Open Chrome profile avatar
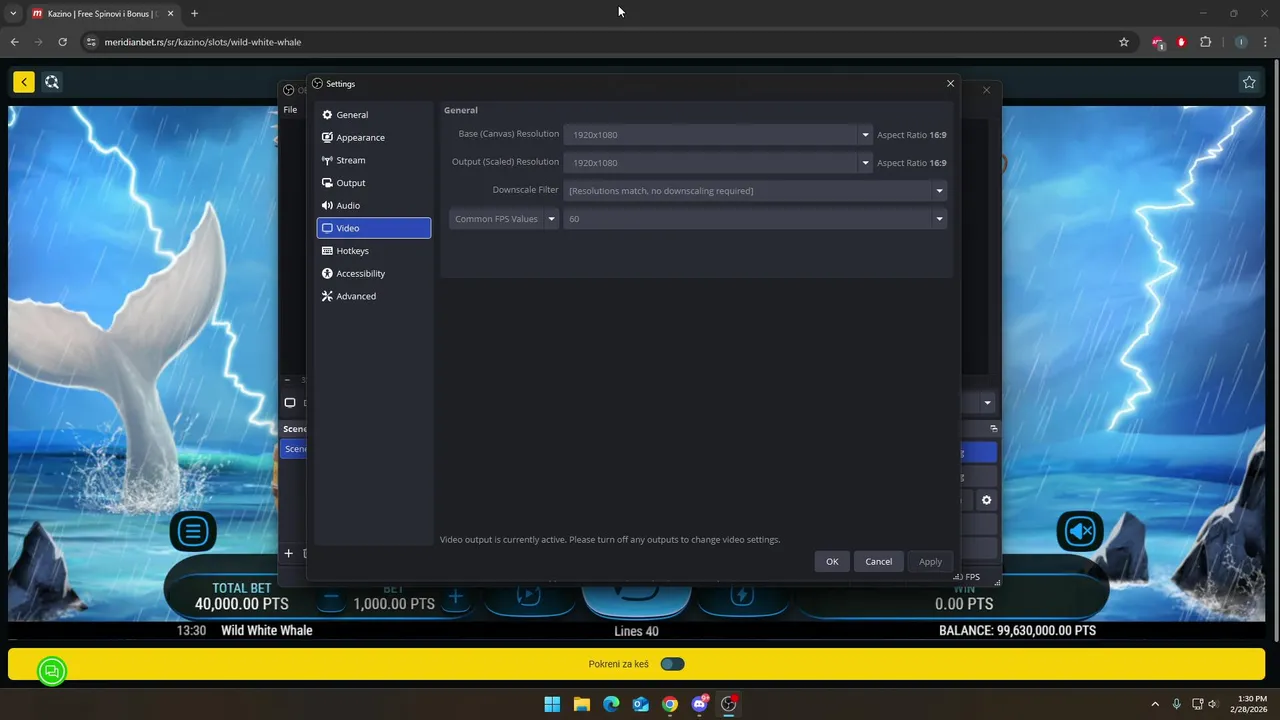1280x720 pixels. click(x=1241, y=42)
